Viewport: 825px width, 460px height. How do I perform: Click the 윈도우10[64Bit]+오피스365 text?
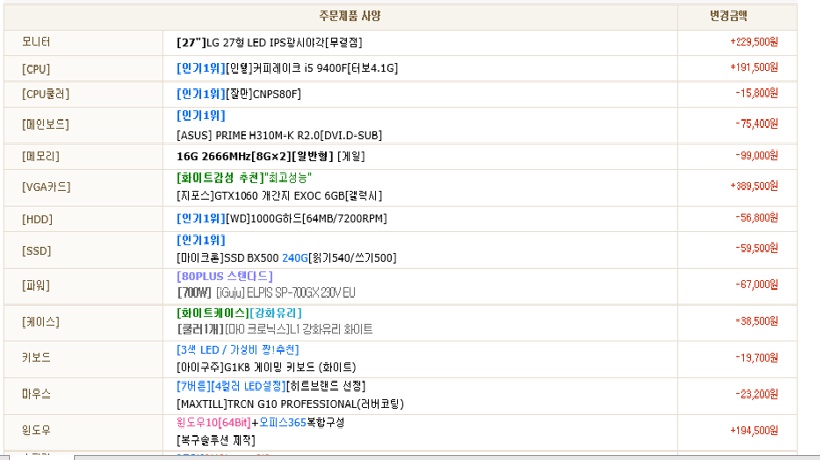click(260, 423)
